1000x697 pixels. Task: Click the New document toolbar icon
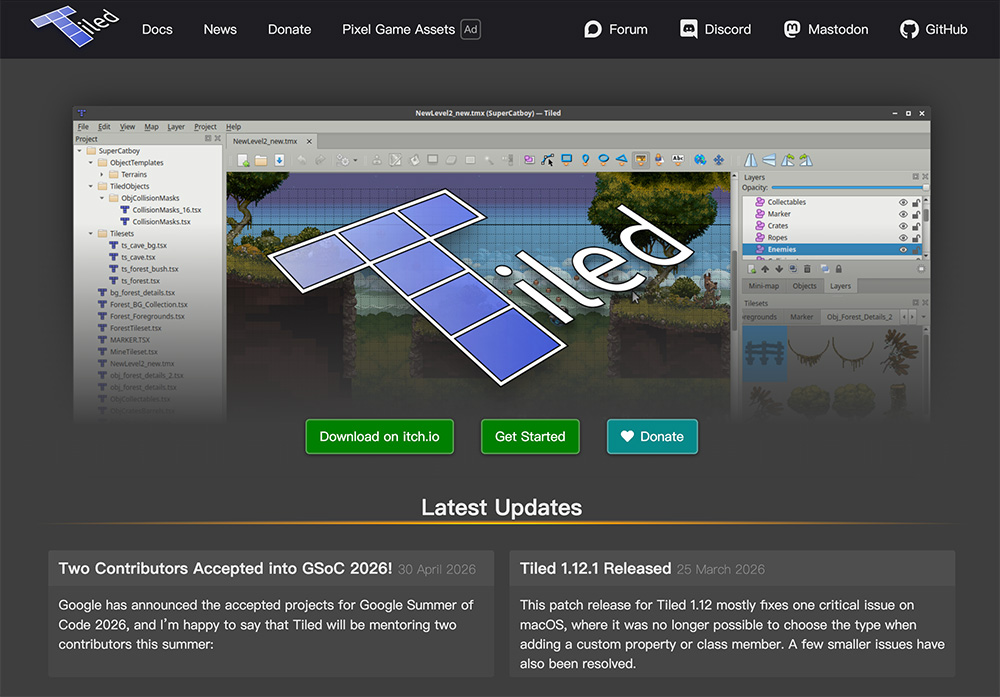pos(243,160)
